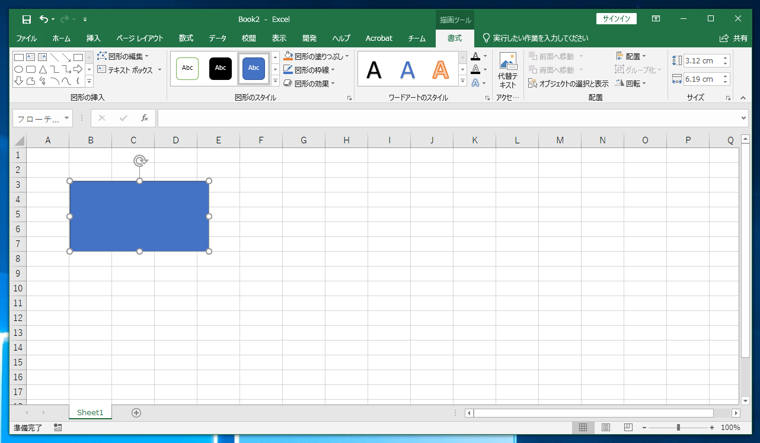Click the blue rectangle shape
The image size is (760, 443).
pos(140,216)
